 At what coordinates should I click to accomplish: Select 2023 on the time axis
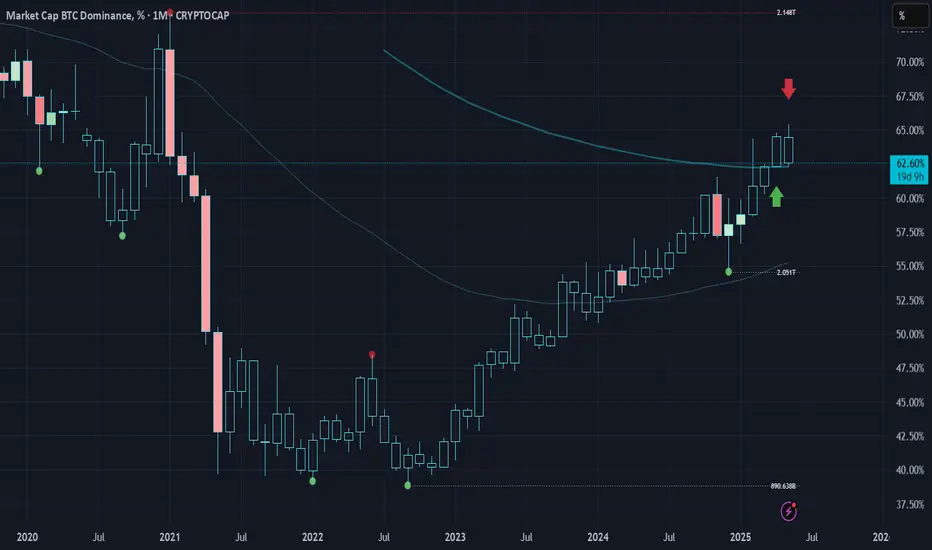click(x=455, y=537)
